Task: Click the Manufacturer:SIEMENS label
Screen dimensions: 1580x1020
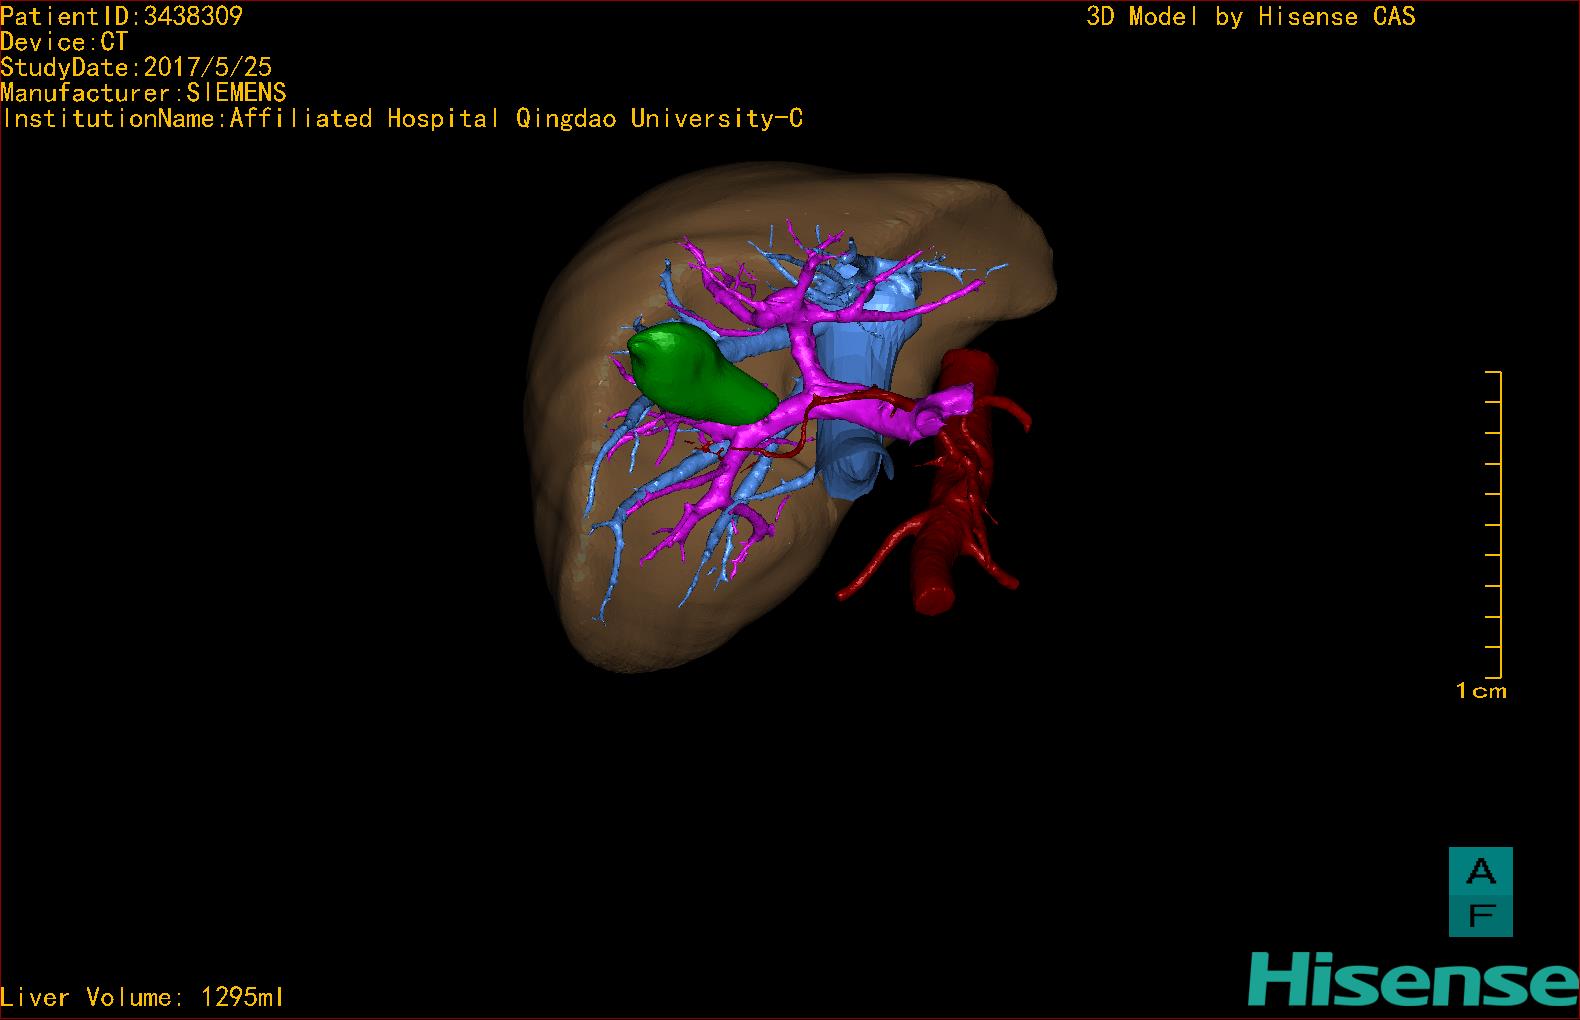Action: 143,93
